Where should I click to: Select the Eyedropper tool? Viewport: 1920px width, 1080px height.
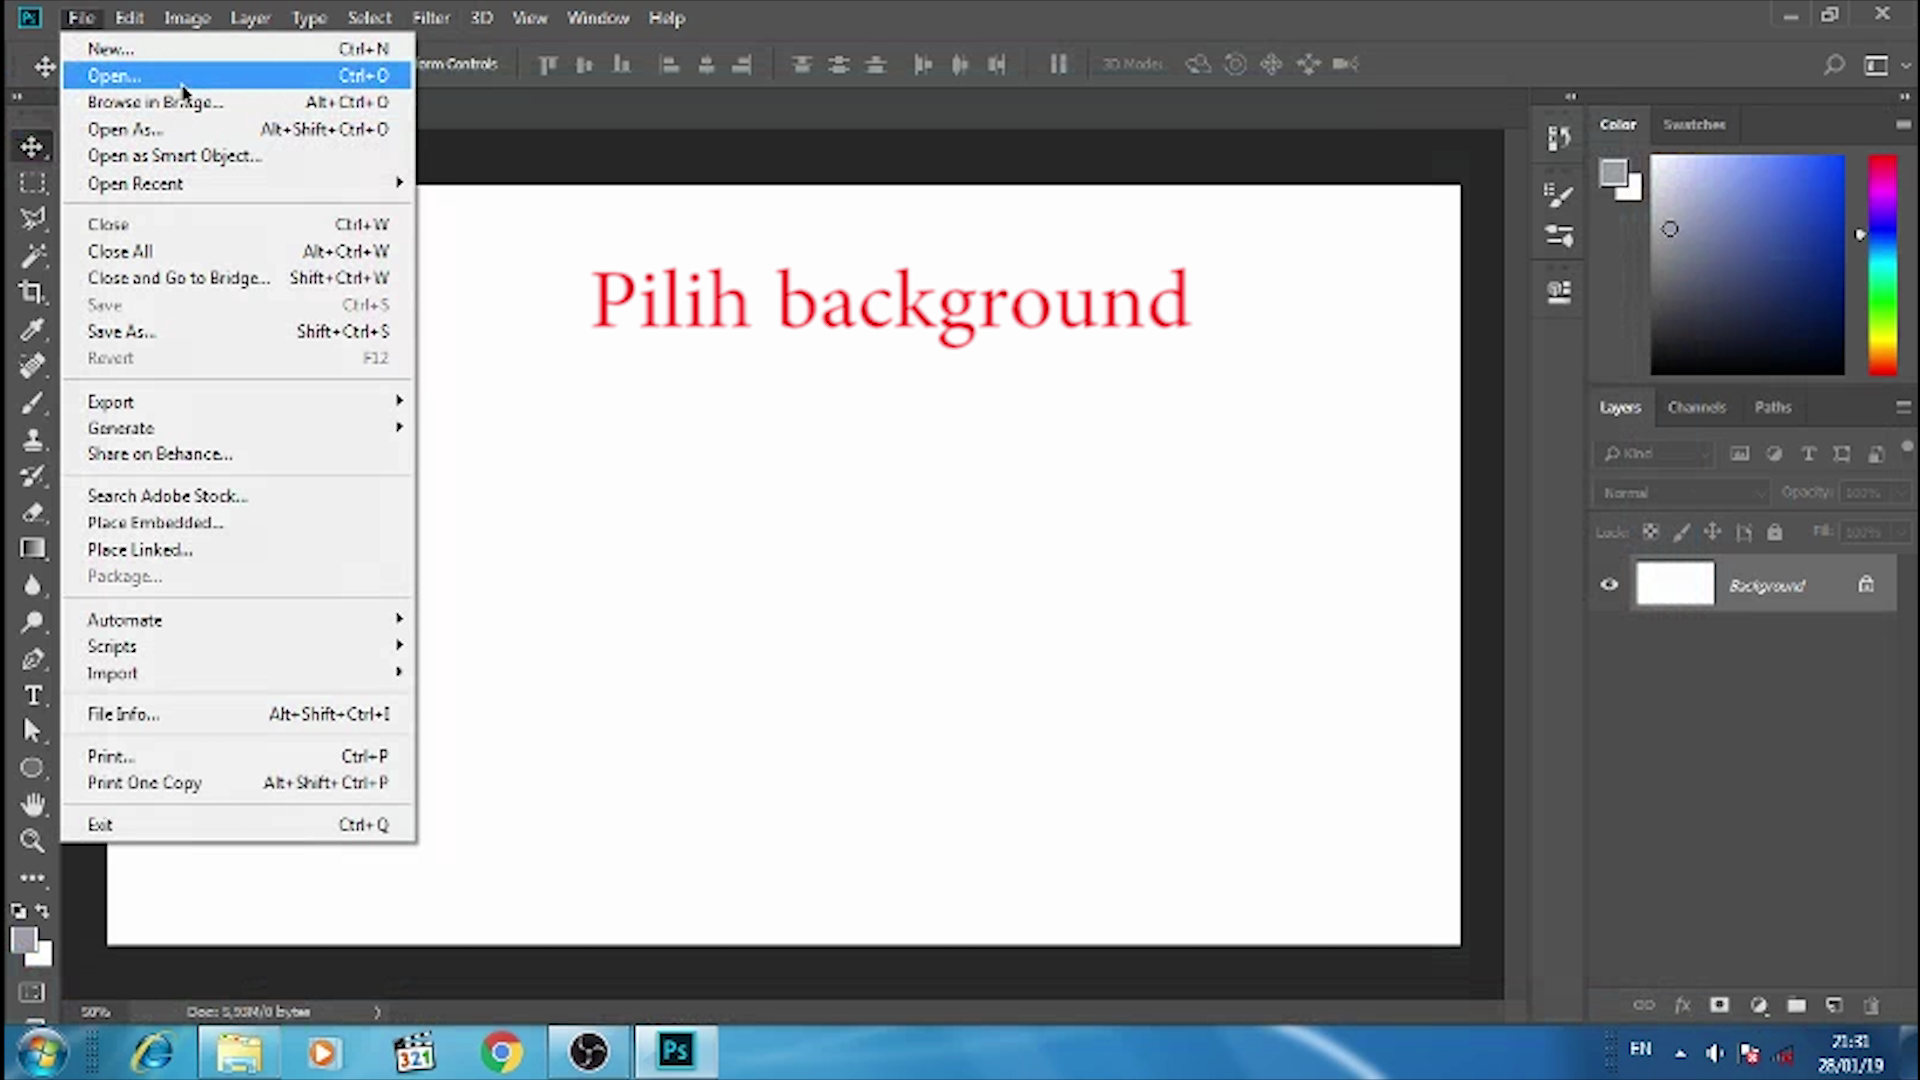32,329
